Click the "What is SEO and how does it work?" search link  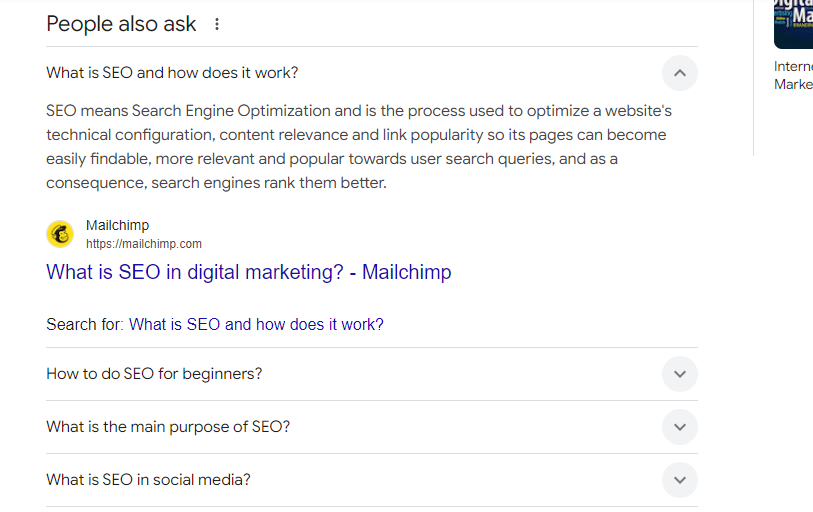pos(256,324)
